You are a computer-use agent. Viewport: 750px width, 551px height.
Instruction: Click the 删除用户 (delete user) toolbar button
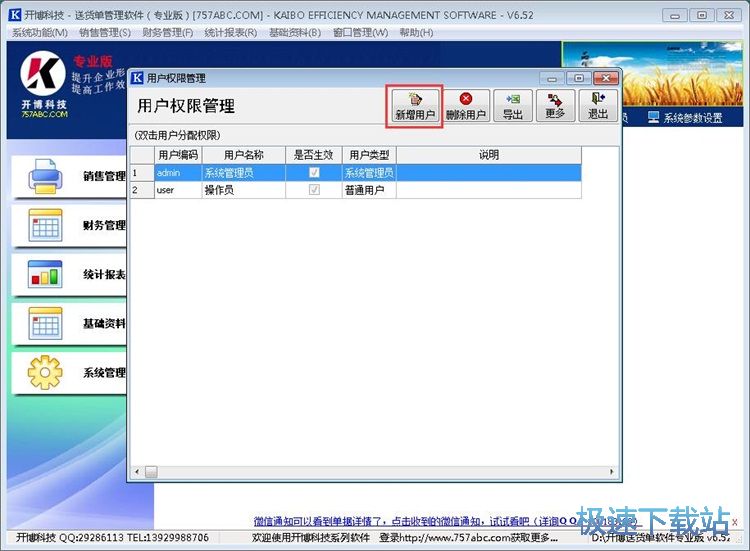pyautogui.click(x=466, y=106)
